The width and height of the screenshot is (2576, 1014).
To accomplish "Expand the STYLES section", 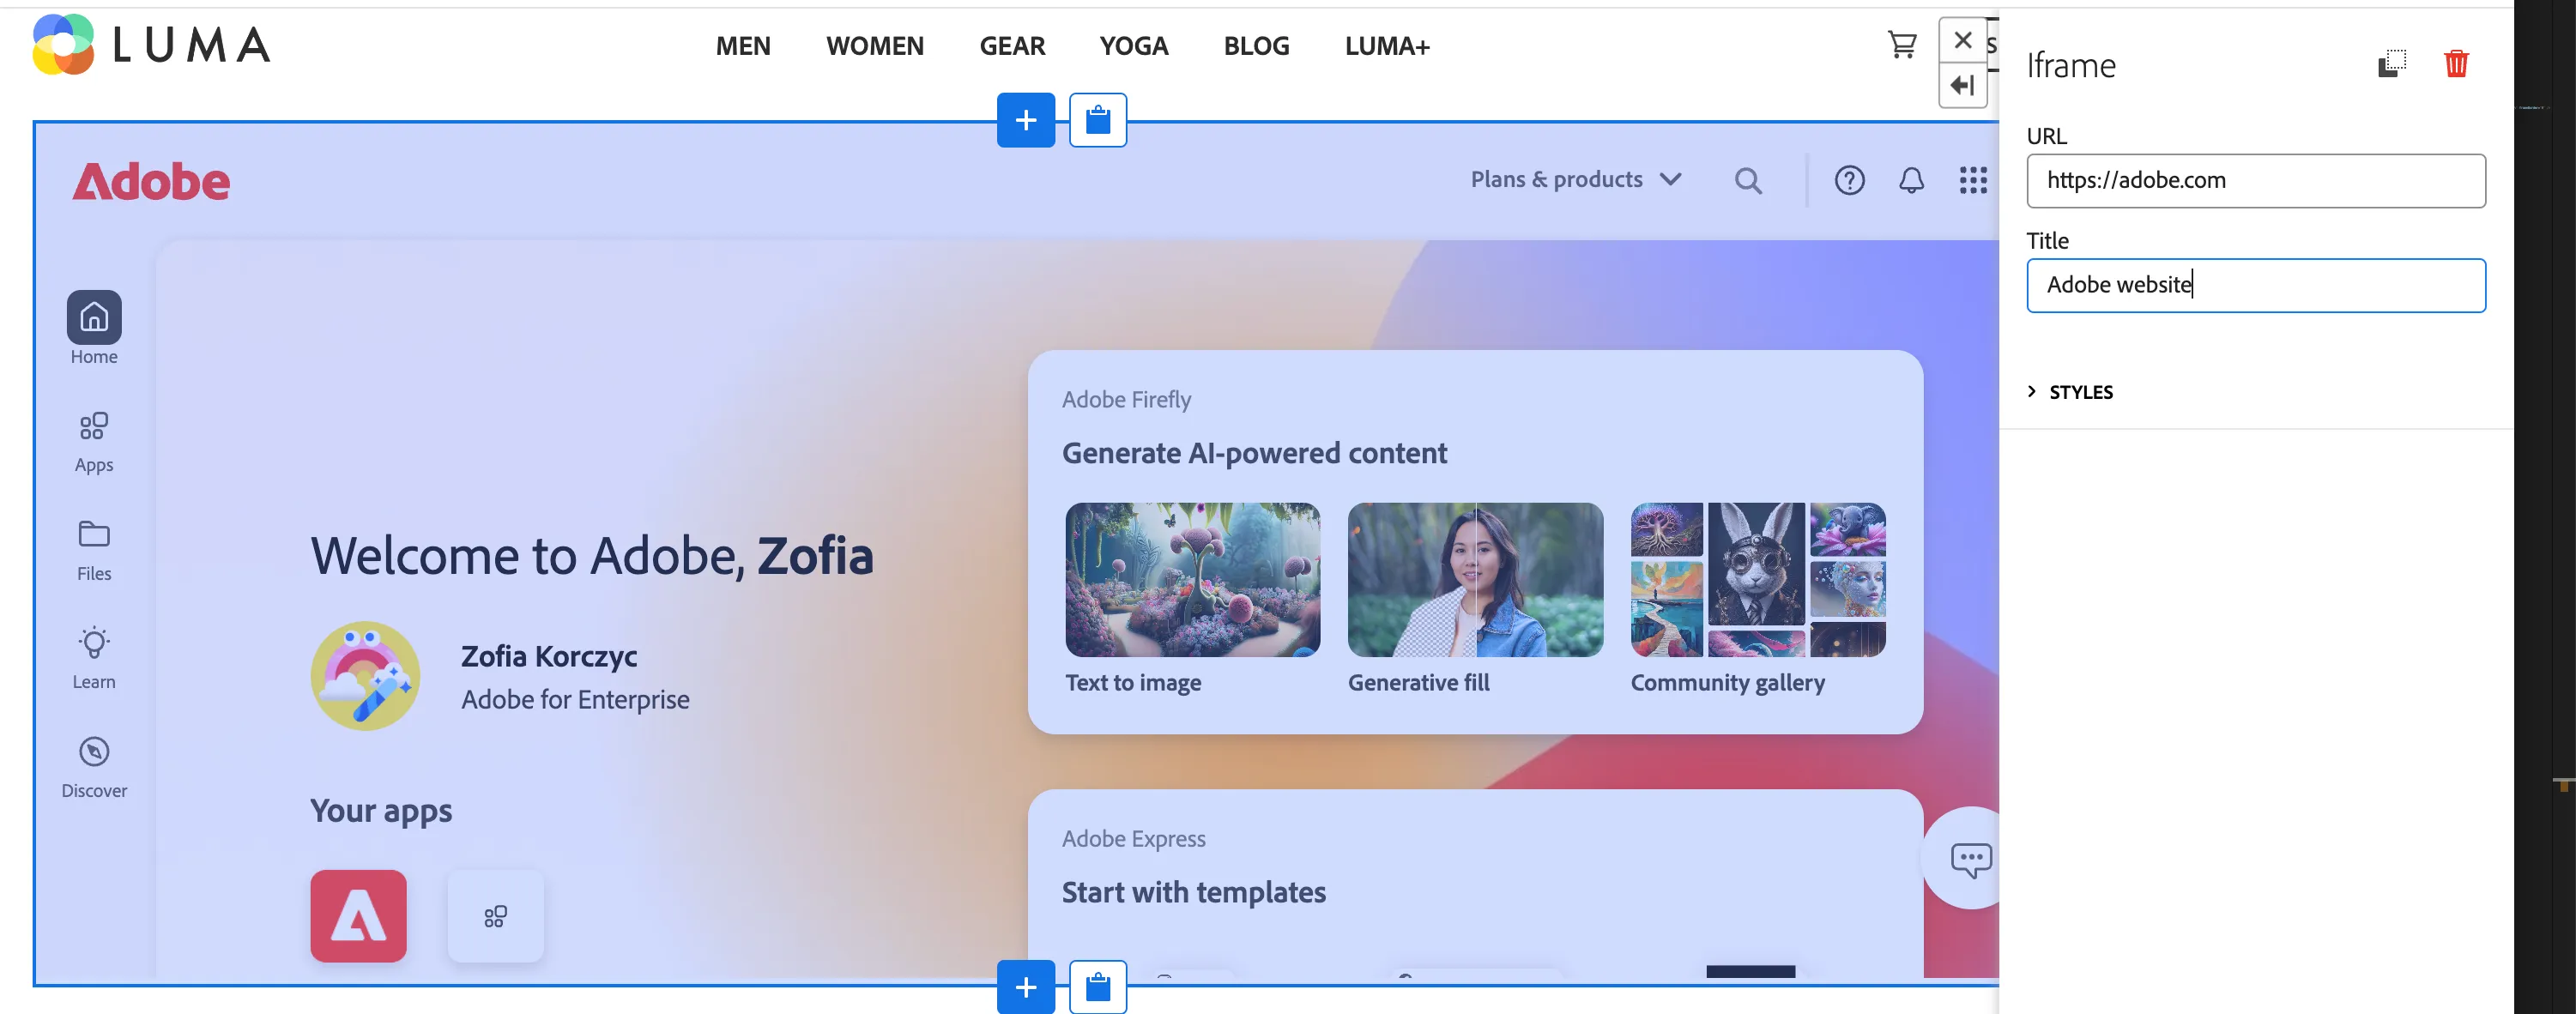I will pos(2070,392).
